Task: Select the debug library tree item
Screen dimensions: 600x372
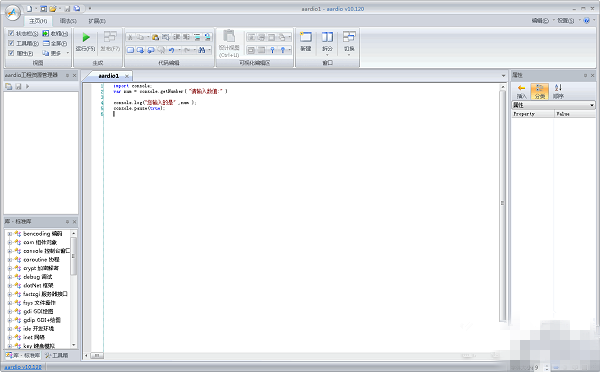Action: [38, 277]
